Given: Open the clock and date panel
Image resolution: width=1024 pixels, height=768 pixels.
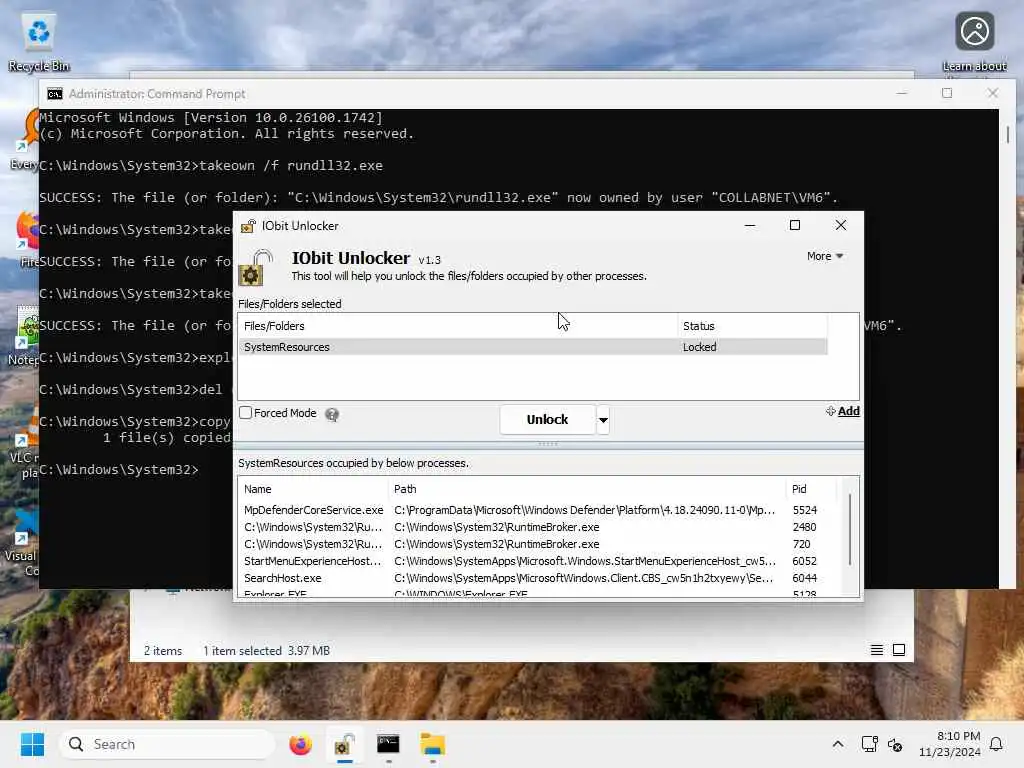Looking at the screenshot, I should [x=950, y=744].
